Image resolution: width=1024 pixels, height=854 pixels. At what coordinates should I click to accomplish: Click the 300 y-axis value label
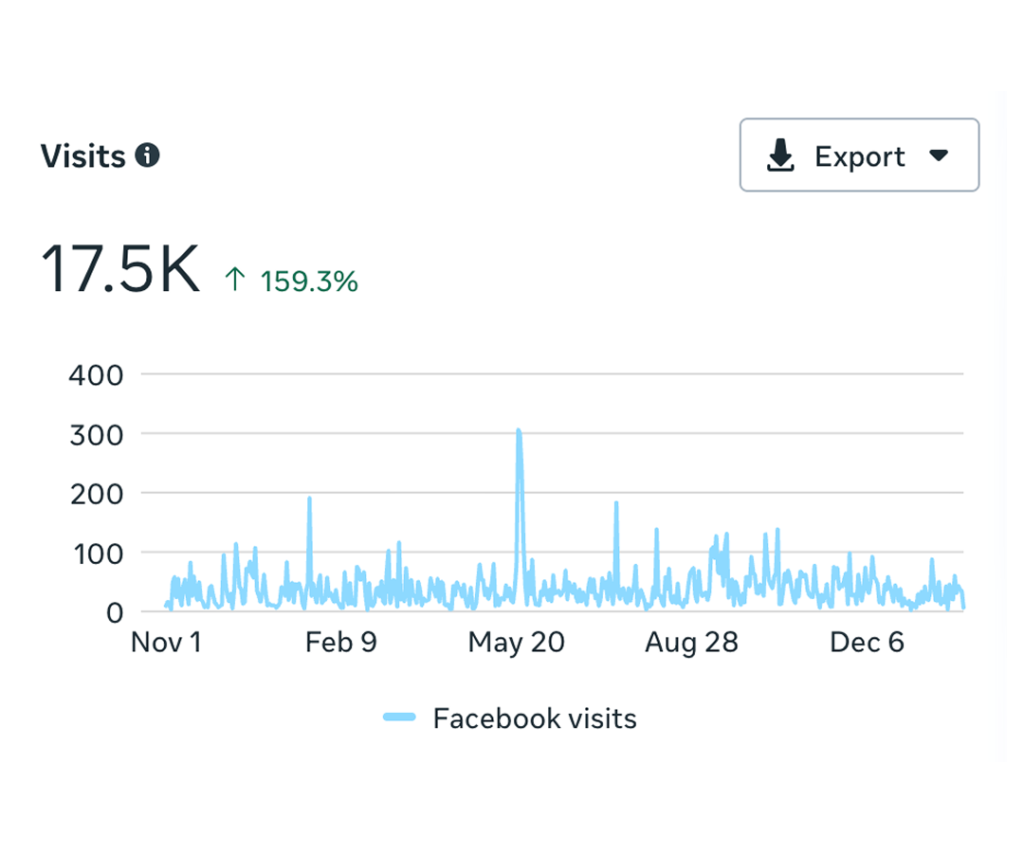(96, 435)
